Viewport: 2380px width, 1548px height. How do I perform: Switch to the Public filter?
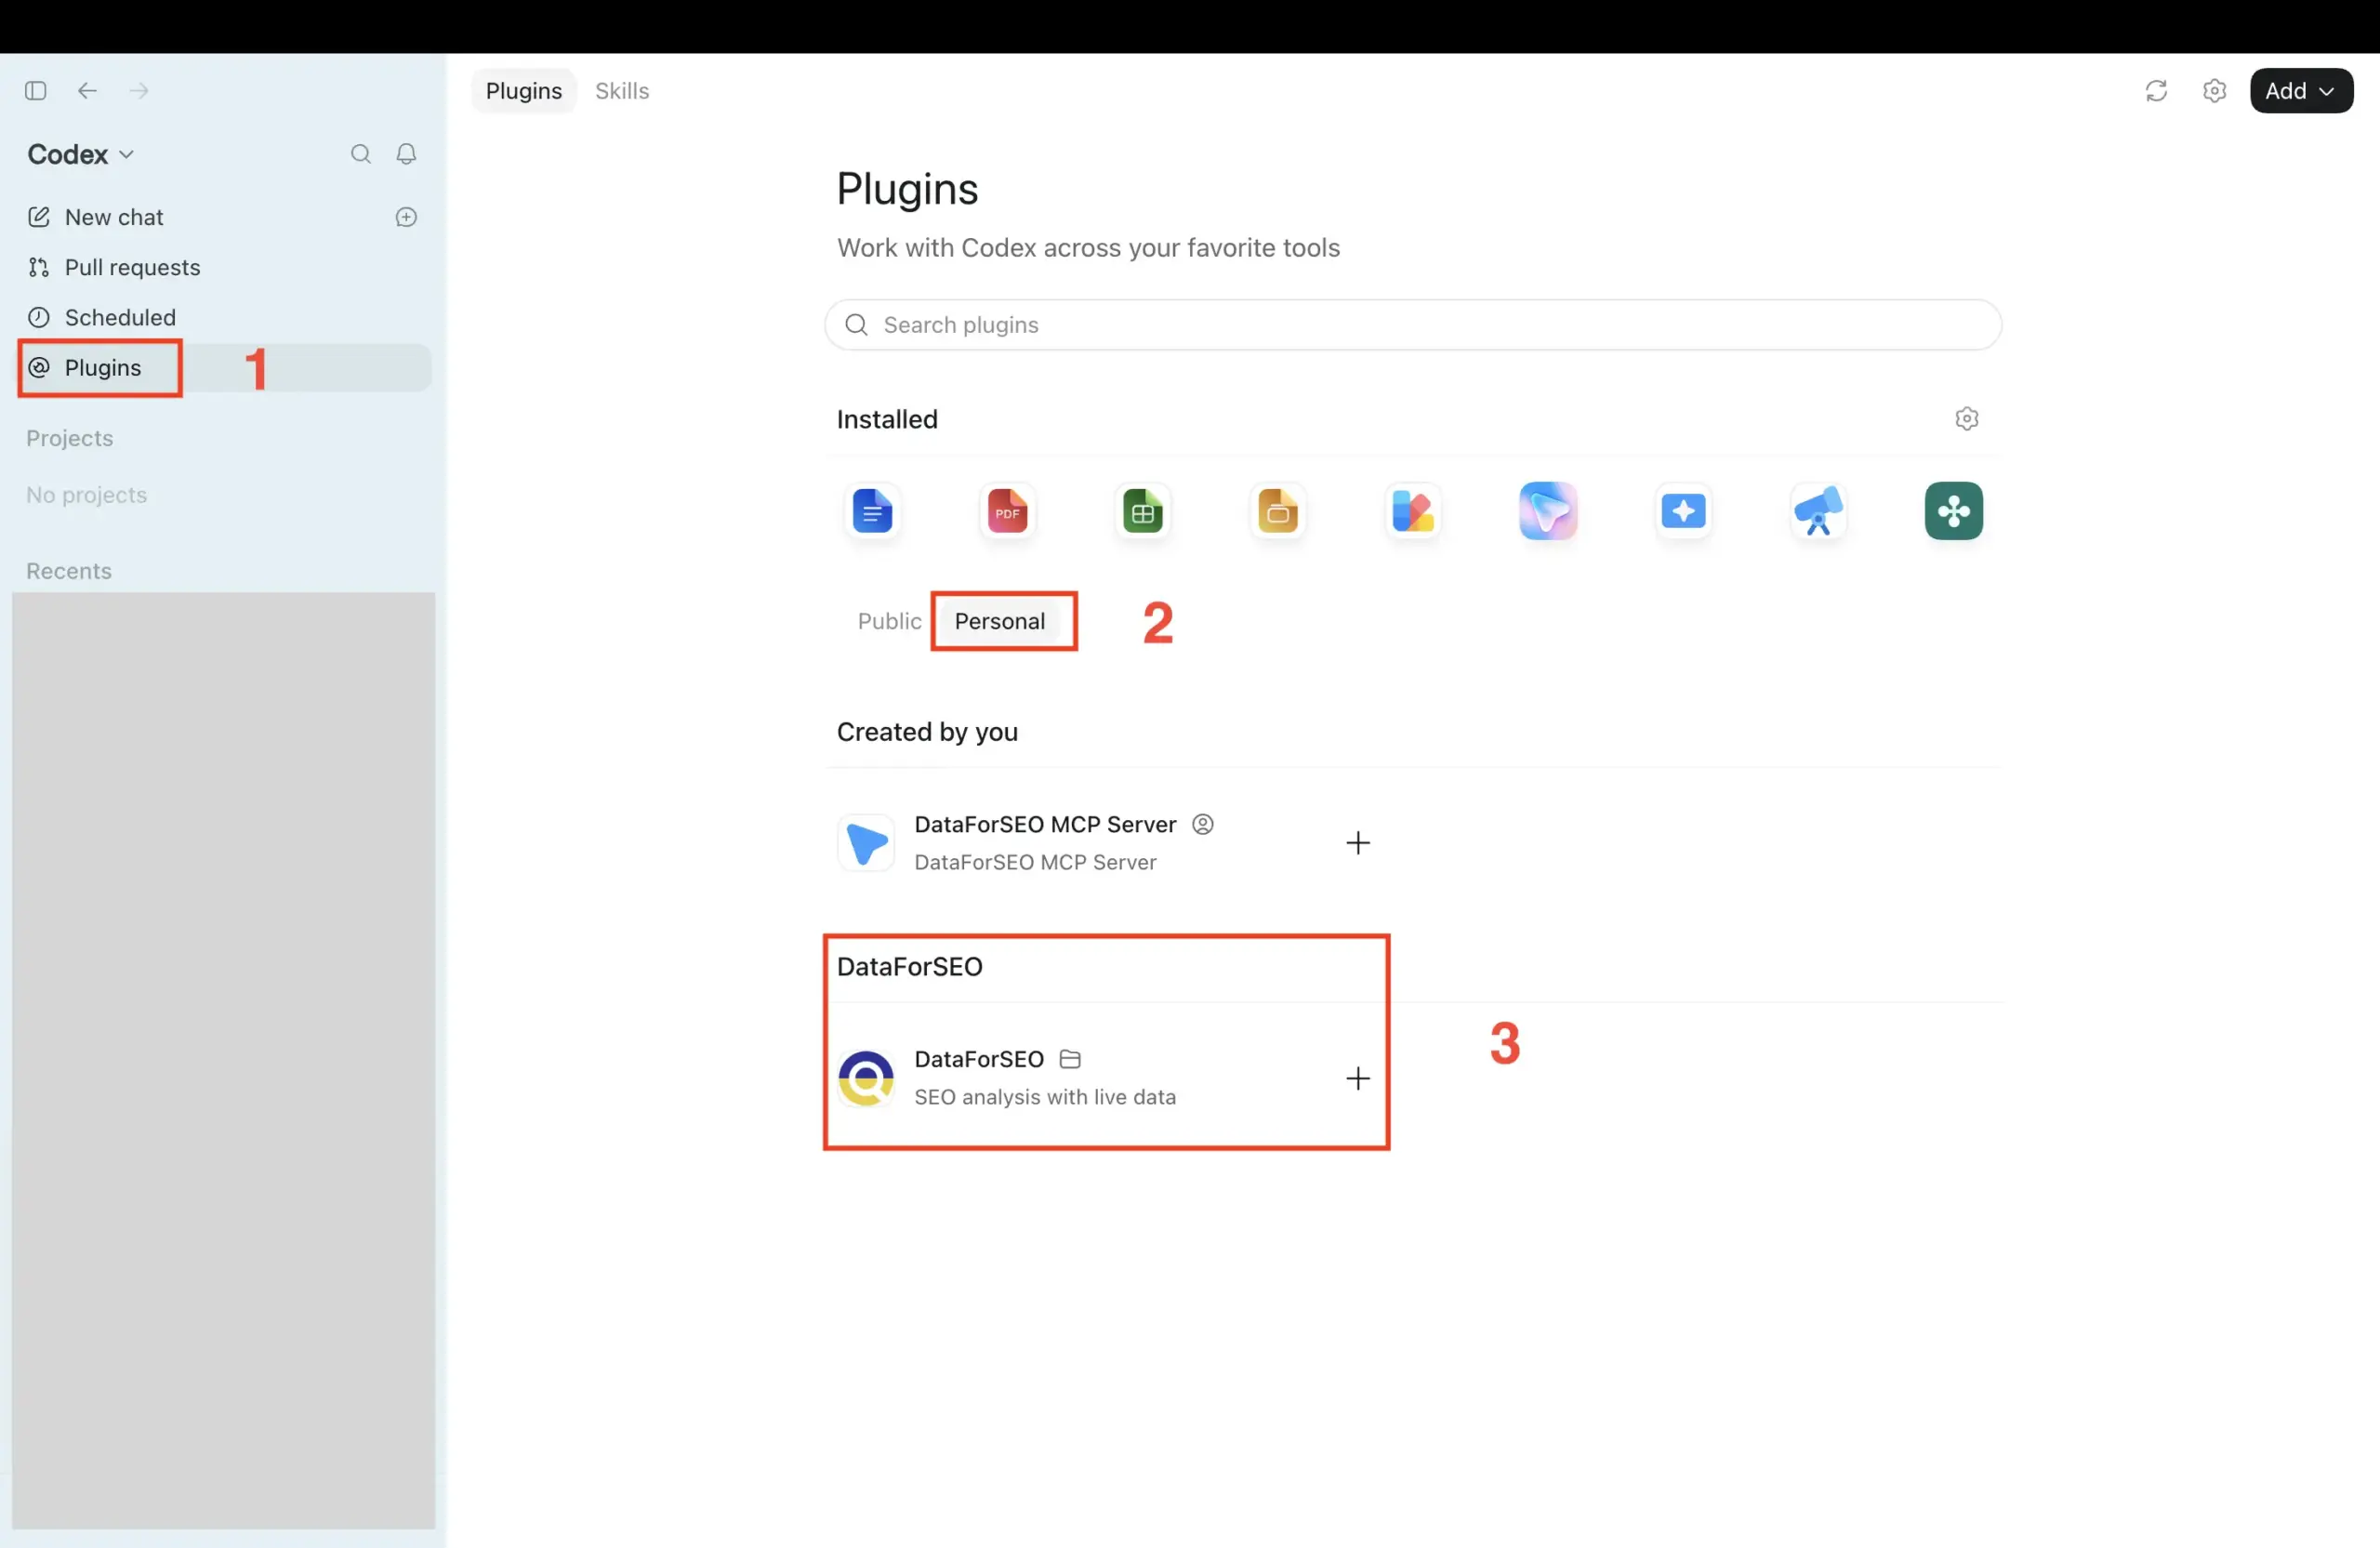click(x=889, y=621)
